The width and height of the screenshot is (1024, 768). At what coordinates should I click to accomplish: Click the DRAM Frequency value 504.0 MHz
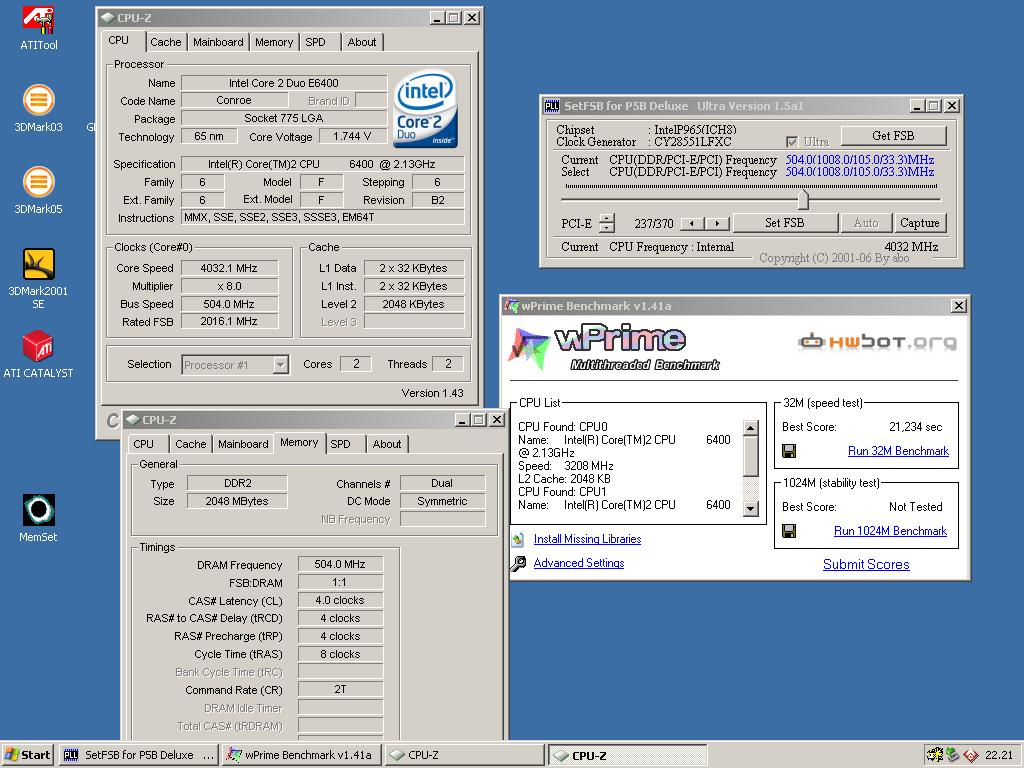pos(340,564)
